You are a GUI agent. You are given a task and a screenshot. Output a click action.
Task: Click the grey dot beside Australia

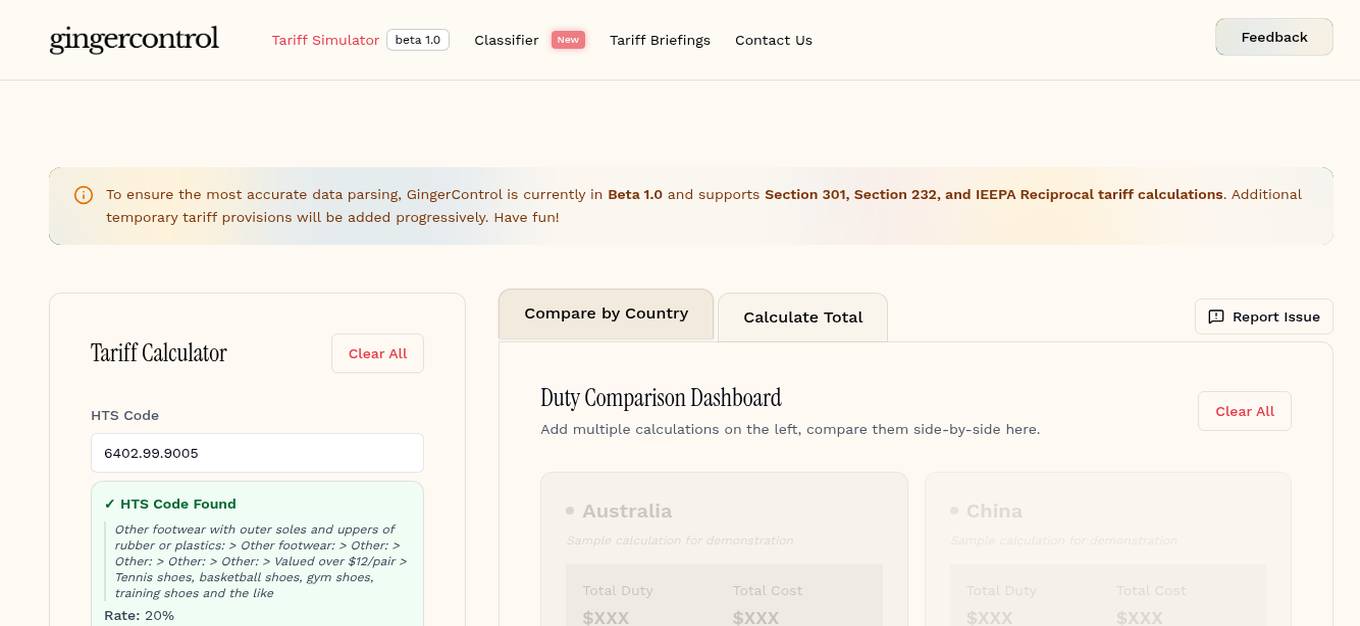569,510
